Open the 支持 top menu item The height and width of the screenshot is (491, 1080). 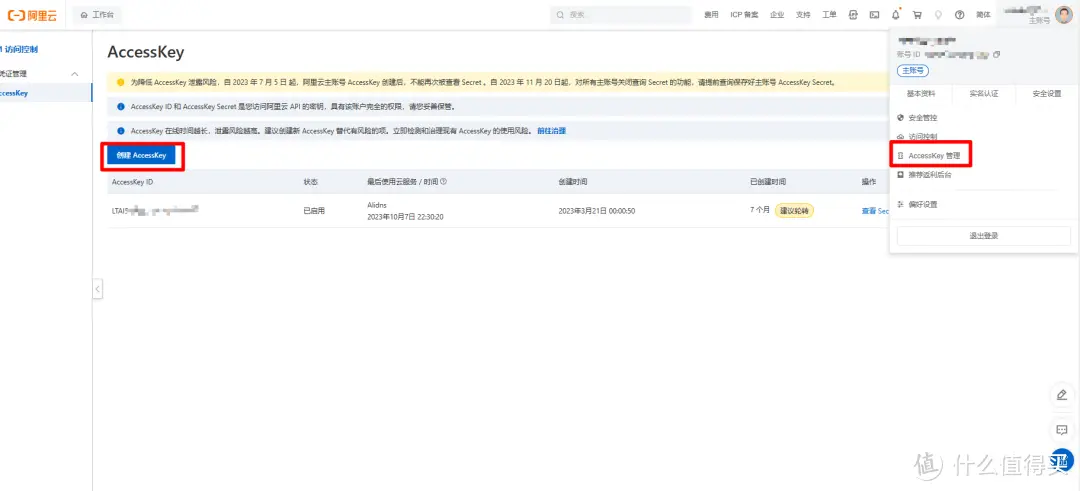[803, 14]
